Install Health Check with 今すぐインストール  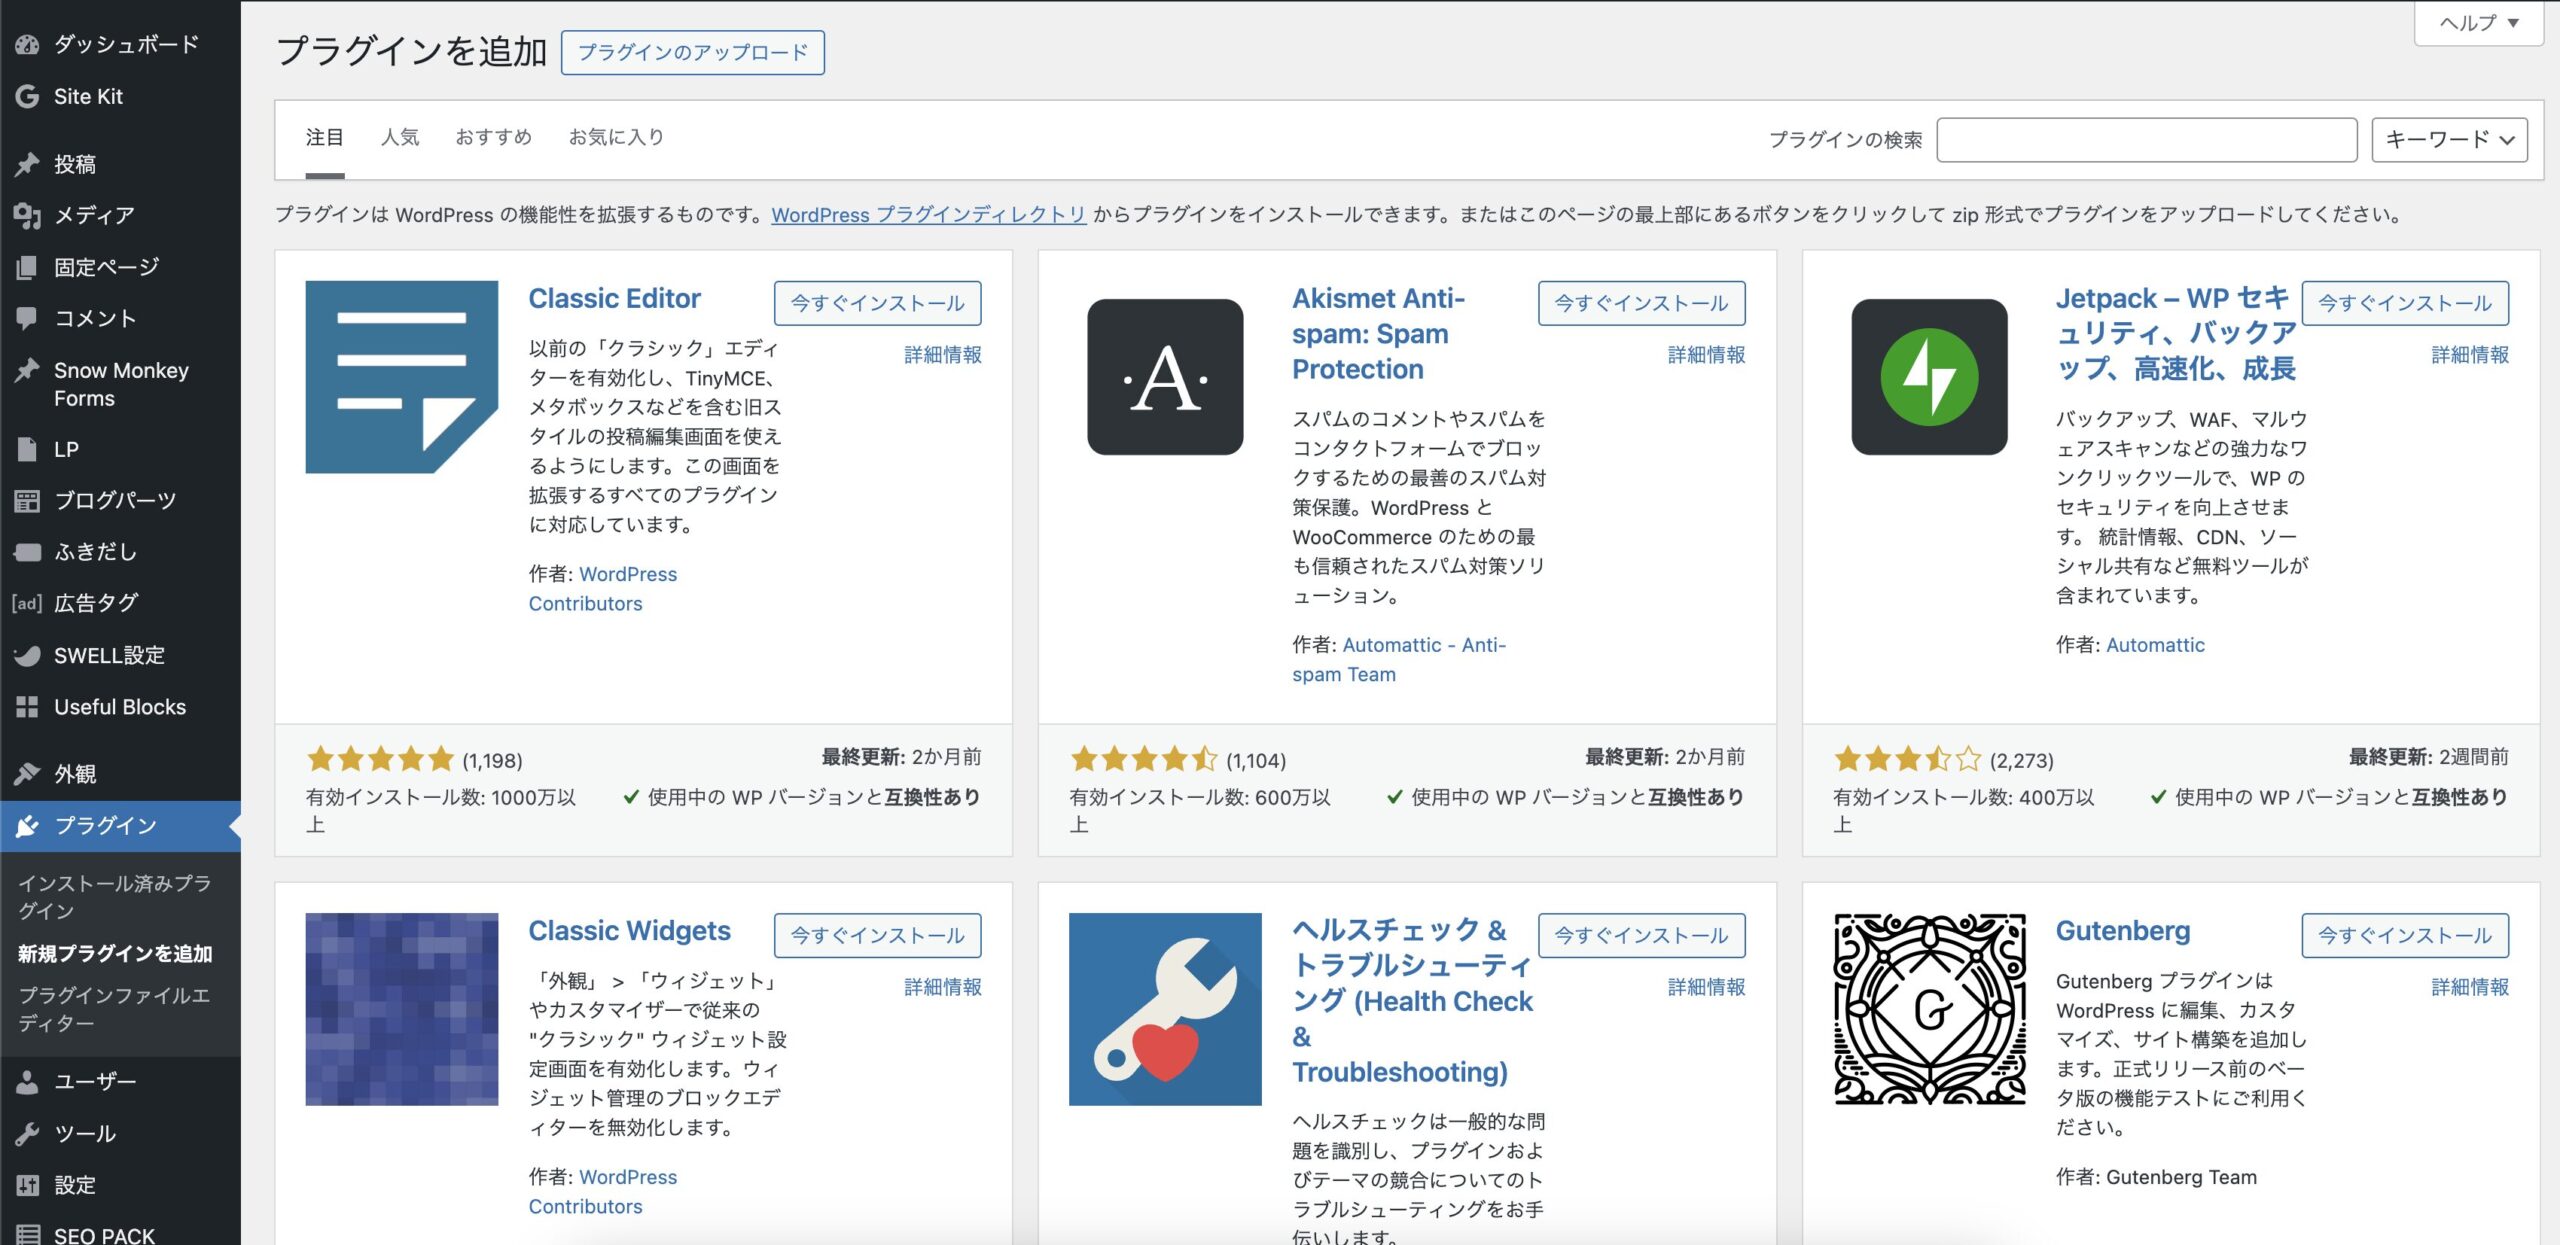click(1641, 935)
